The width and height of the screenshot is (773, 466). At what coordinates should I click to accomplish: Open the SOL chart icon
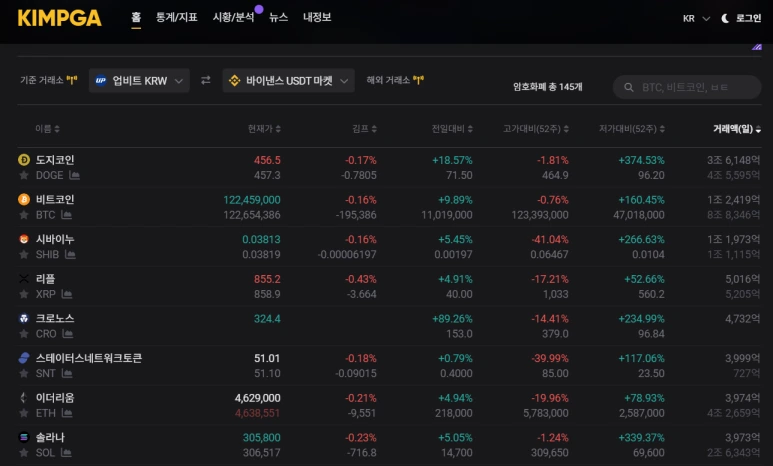[x=66, y=452]
